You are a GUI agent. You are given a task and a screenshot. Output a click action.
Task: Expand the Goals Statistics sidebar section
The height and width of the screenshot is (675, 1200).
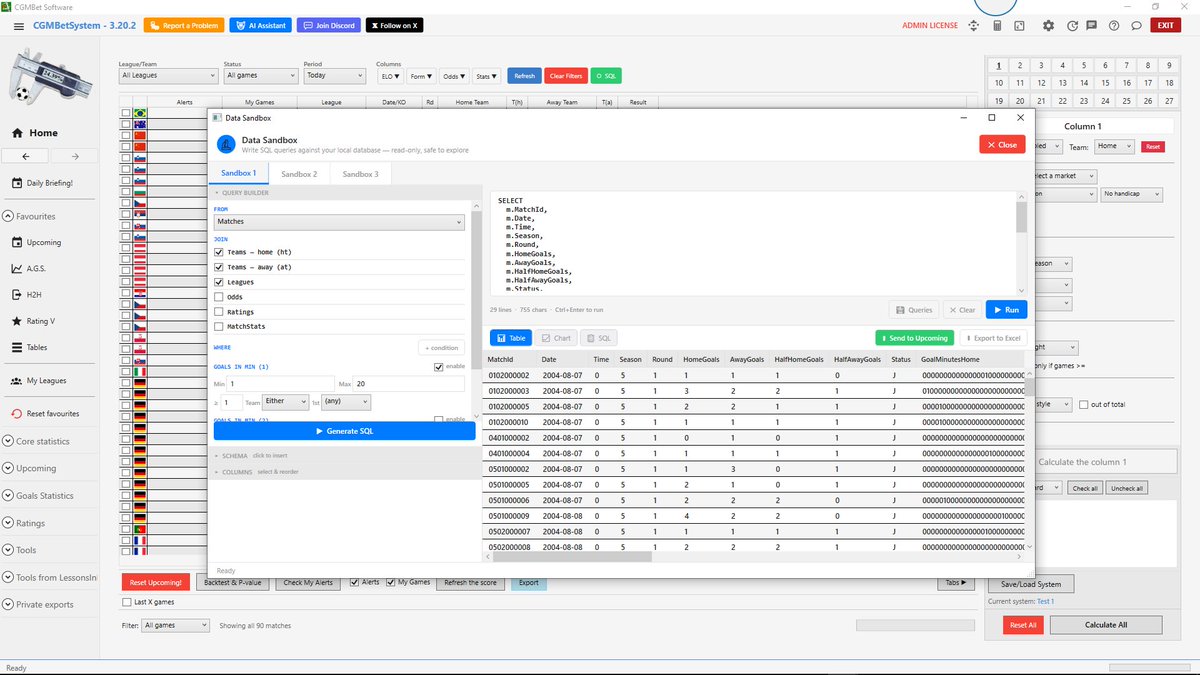pyautogui.click(x=38, y=495)
